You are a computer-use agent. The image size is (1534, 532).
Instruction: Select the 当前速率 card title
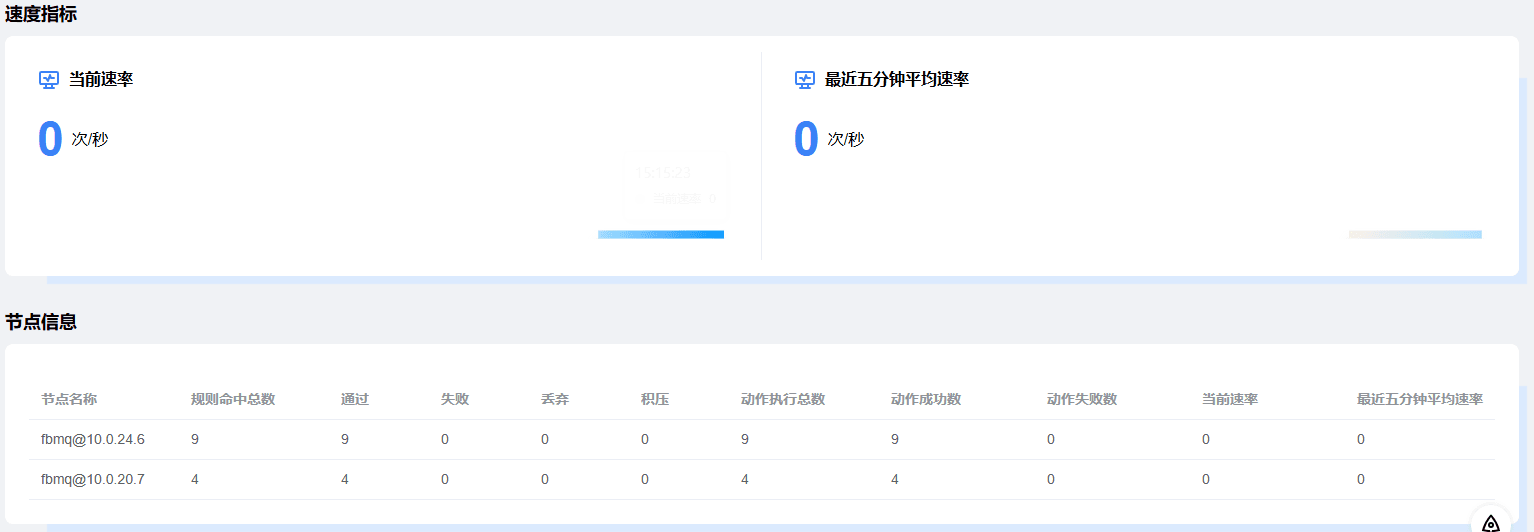point(101,80)
